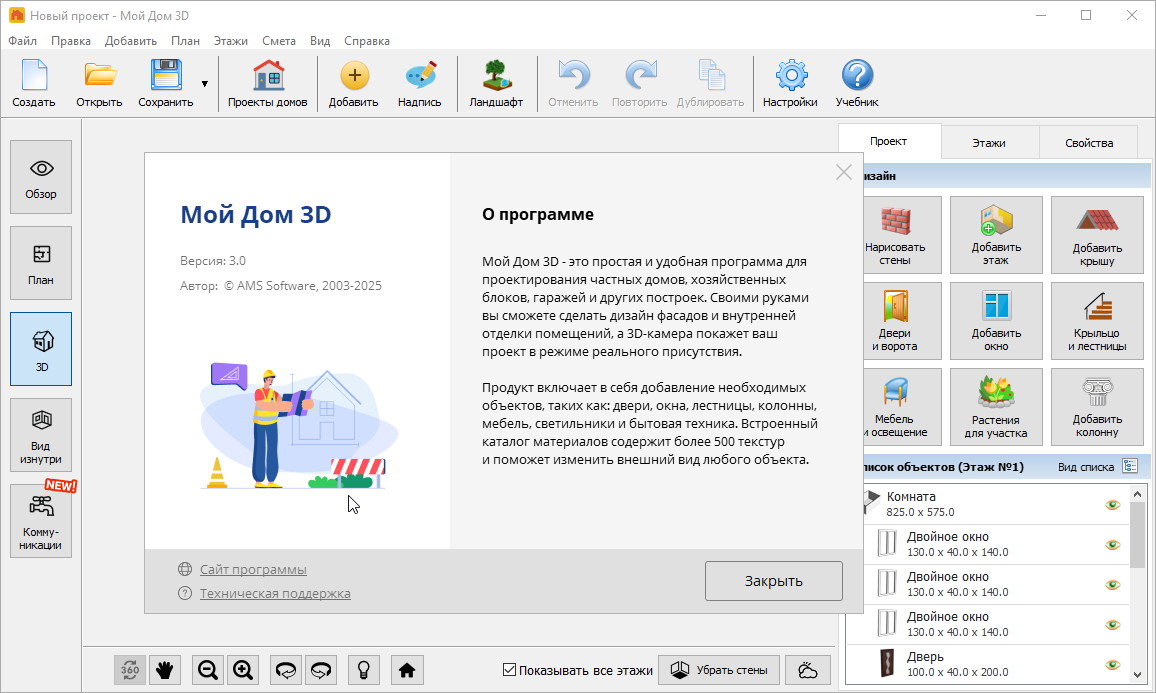1156x693 pixels.
Task: Click the Отменить undo arrow
Action: coord(573,84)
